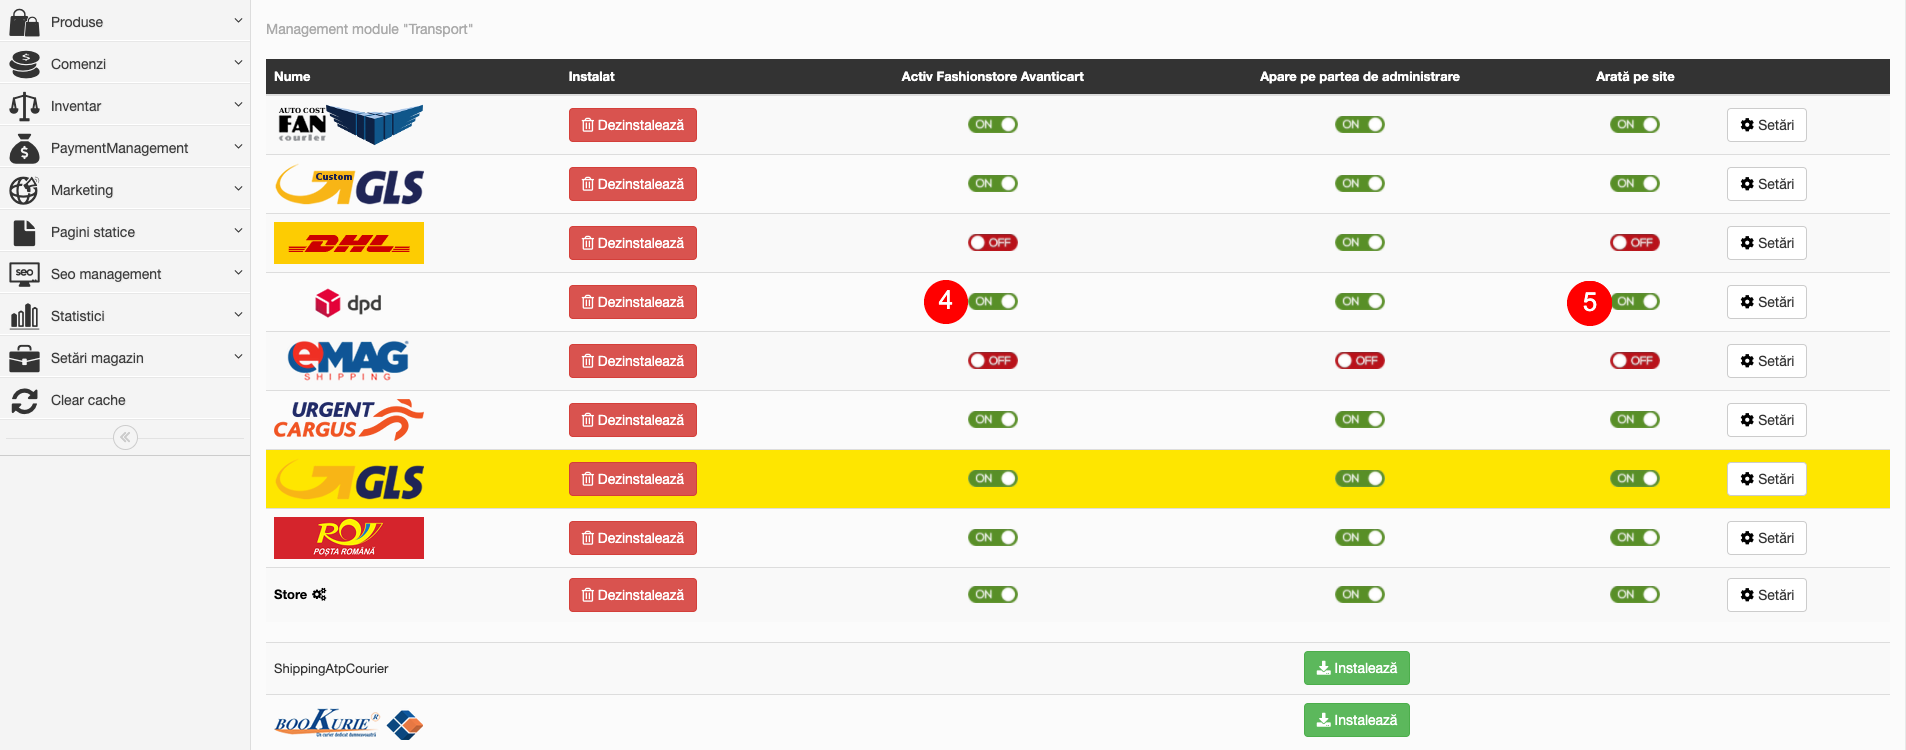The height and width of the screenshot is (750, 1906).
Task: Open Setări for eMAG Shipping
Action: [1766, 361]
